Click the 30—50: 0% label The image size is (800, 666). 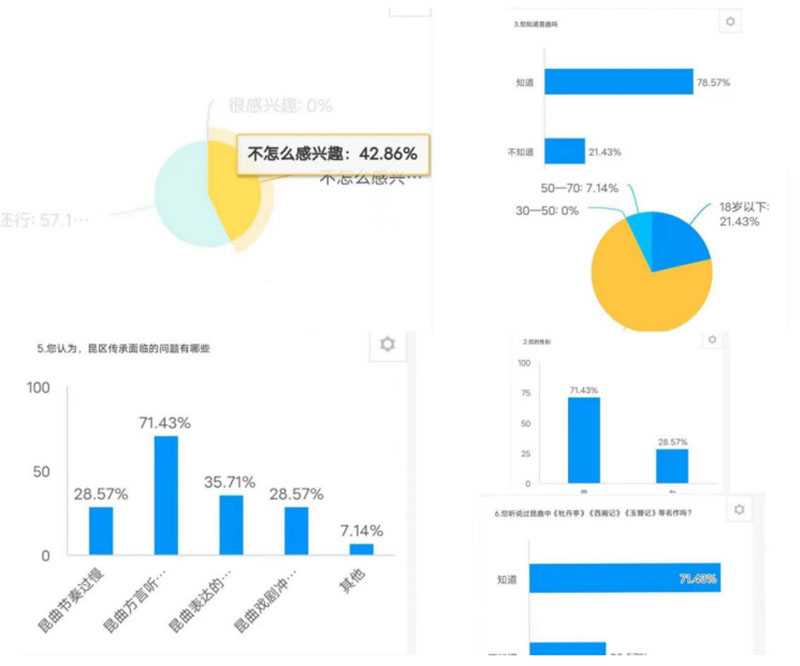click(547, 211)
